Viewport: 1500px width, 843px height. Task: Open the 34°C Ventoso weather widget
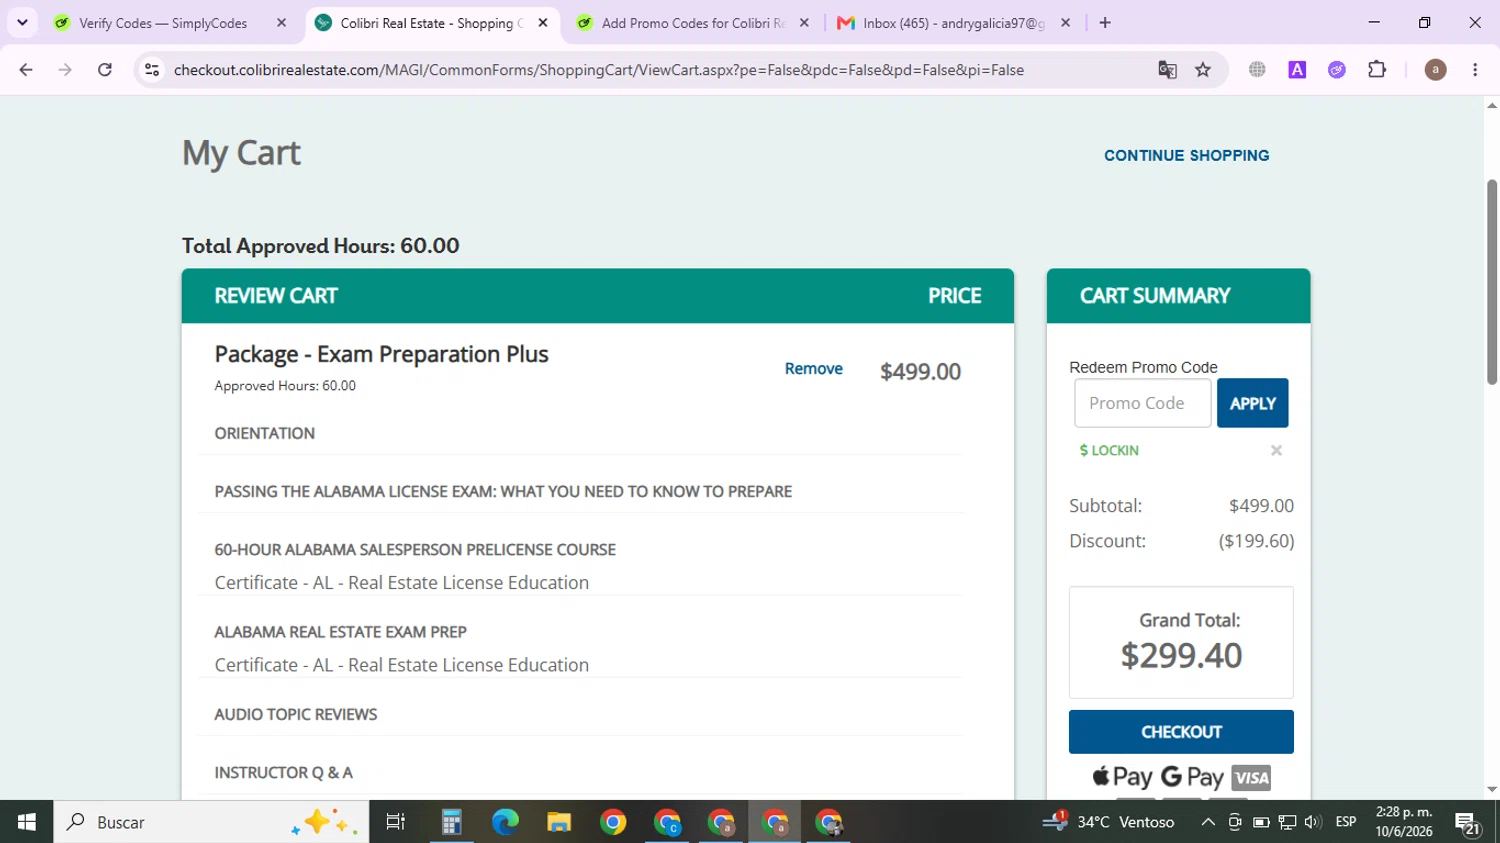[x=1108, y=822]
